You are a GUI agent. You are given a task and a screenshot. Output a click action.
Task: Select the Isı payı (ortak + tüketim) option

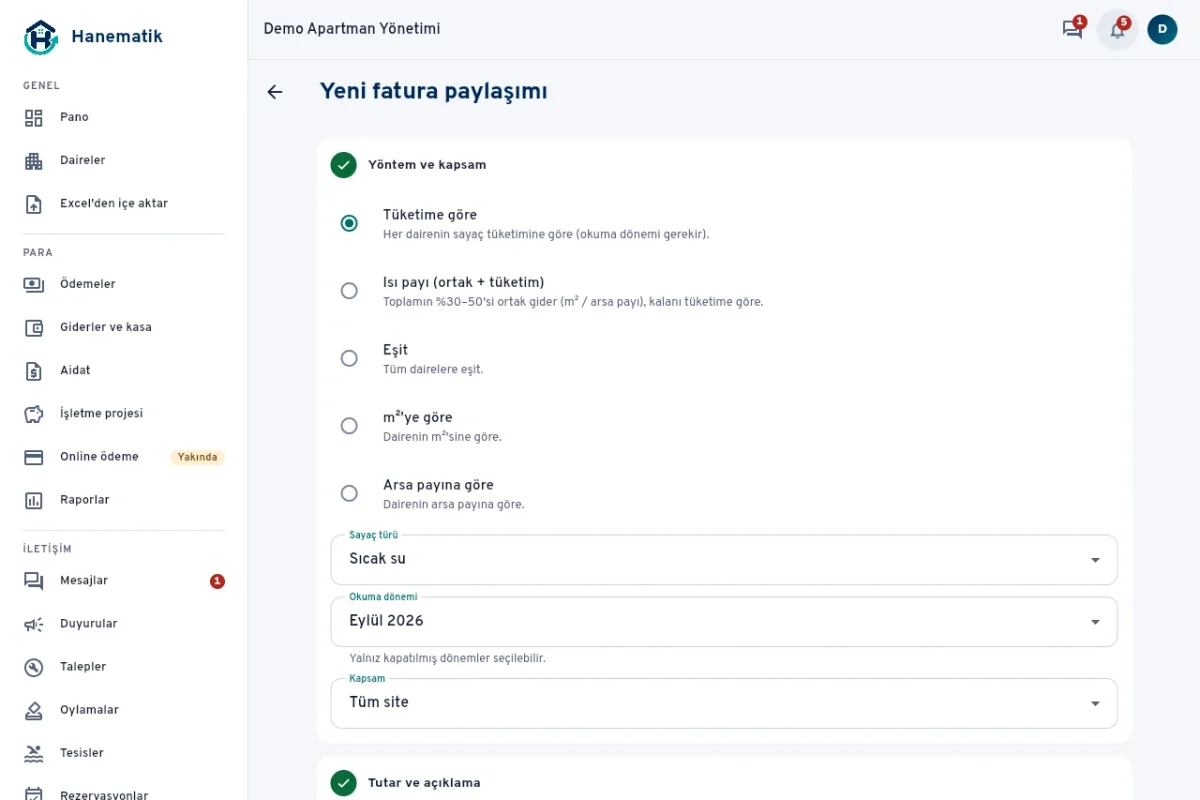pyautogui.click(x=349, y=291)
